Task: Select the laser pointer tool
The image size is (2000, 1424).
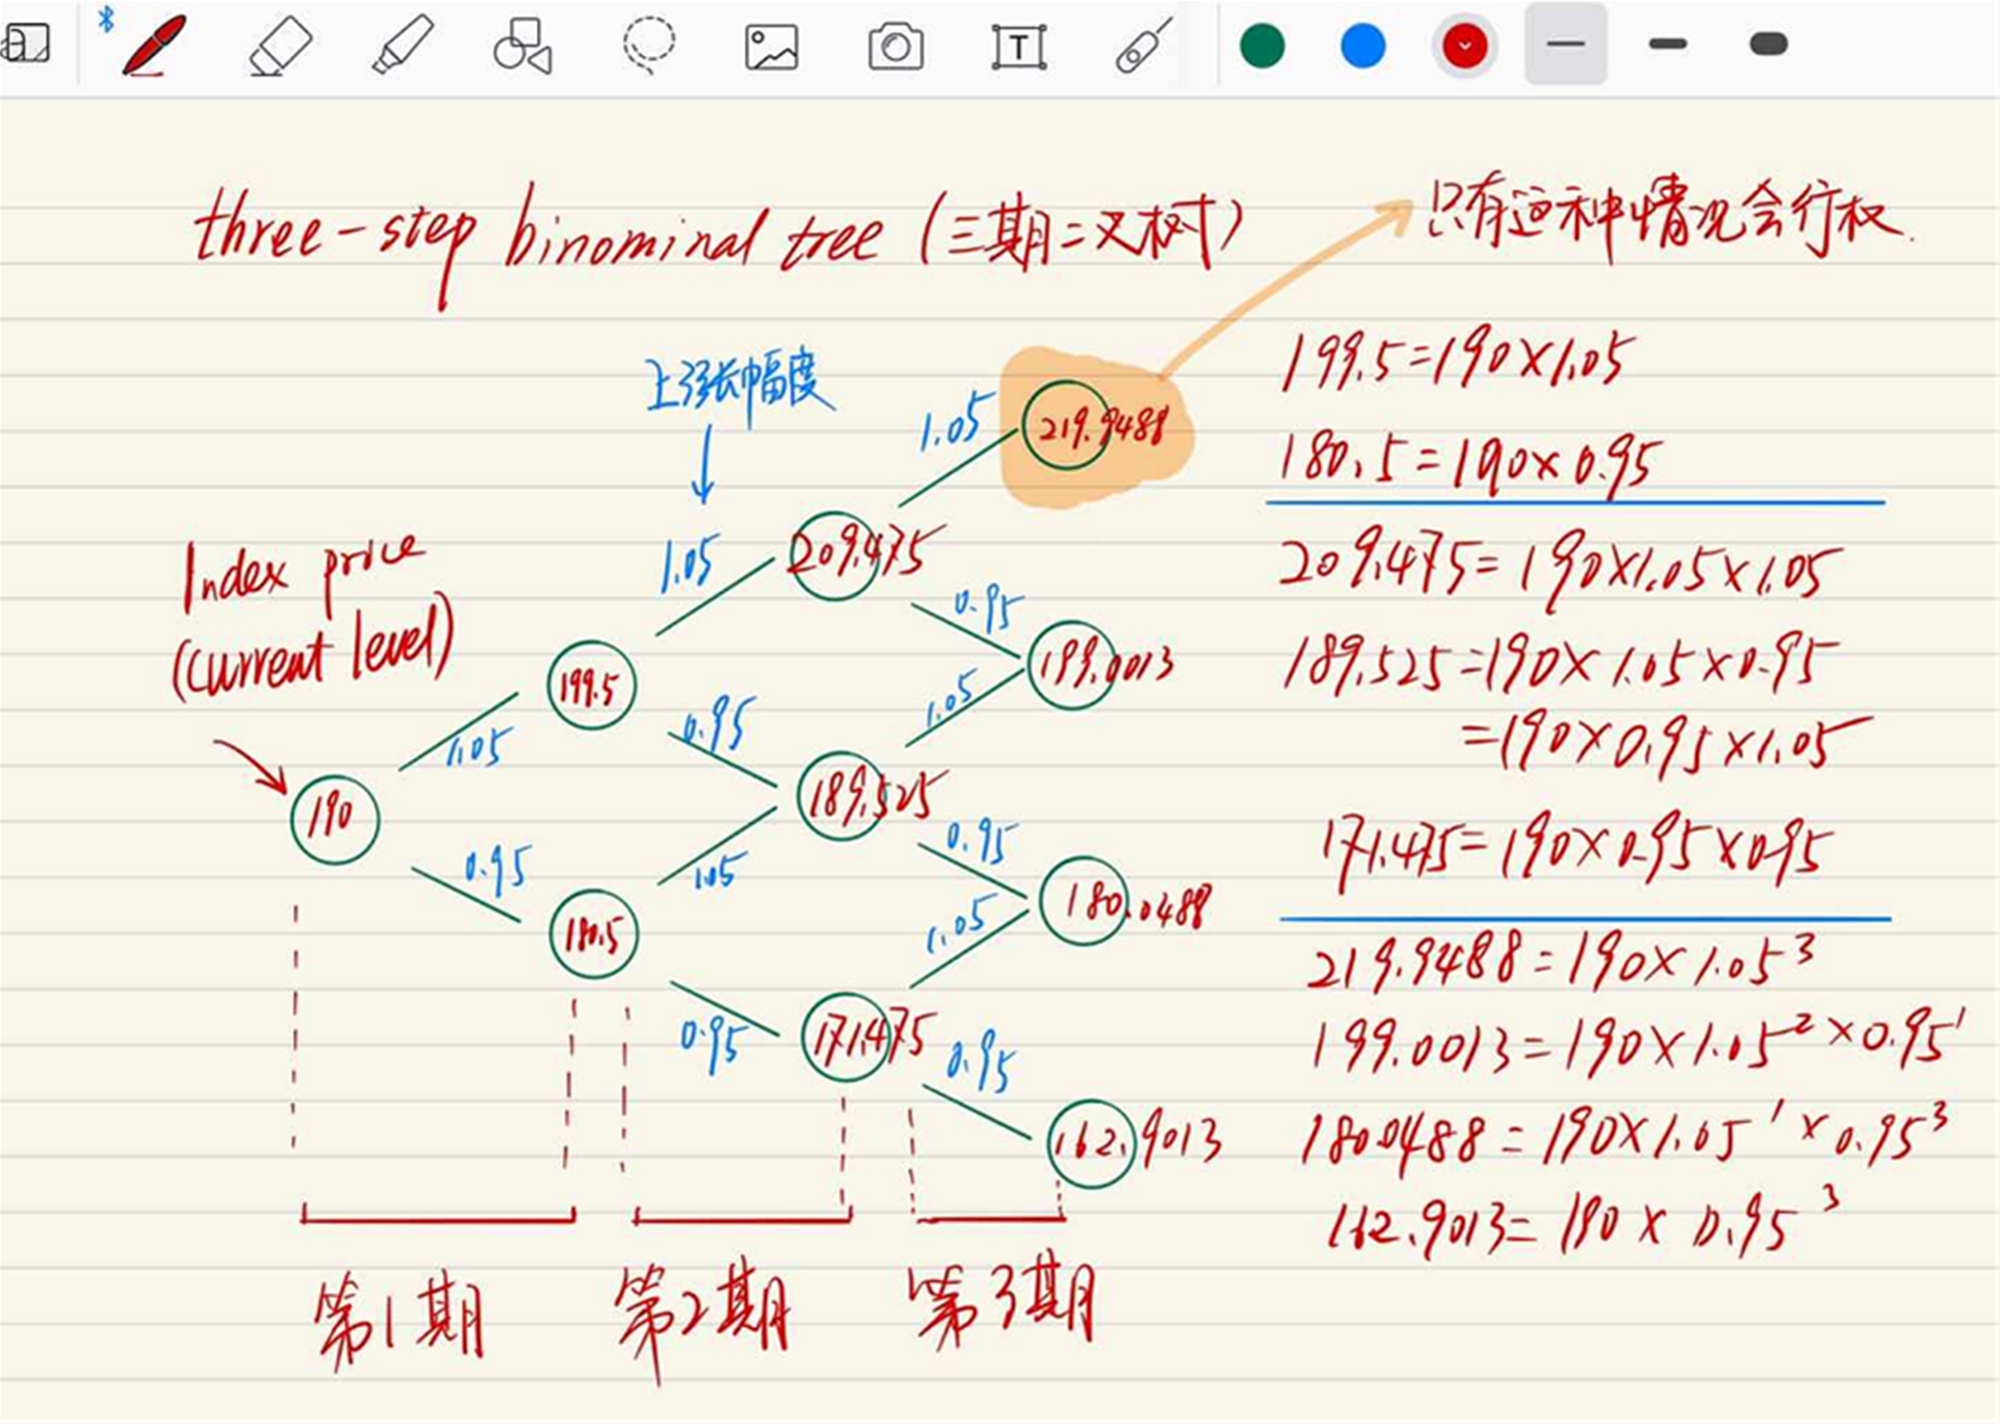Action: click(x=1142, y=46)
